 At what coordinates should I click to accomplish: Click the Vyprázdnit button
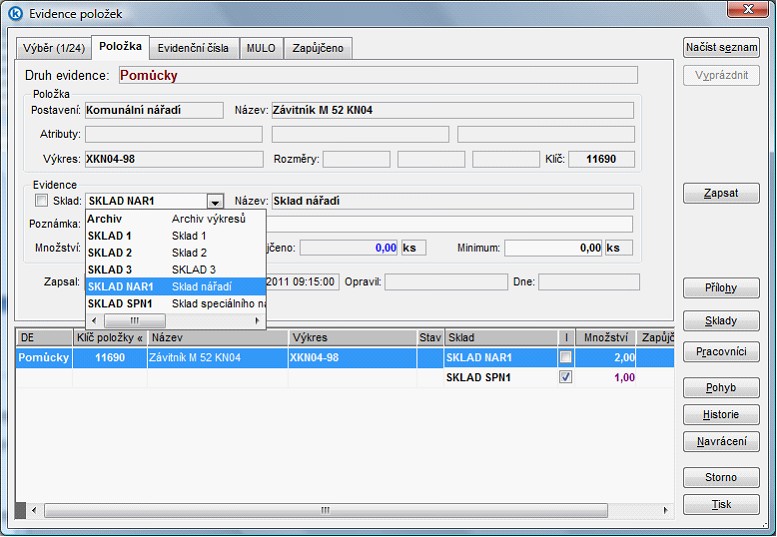click(721, 76)
